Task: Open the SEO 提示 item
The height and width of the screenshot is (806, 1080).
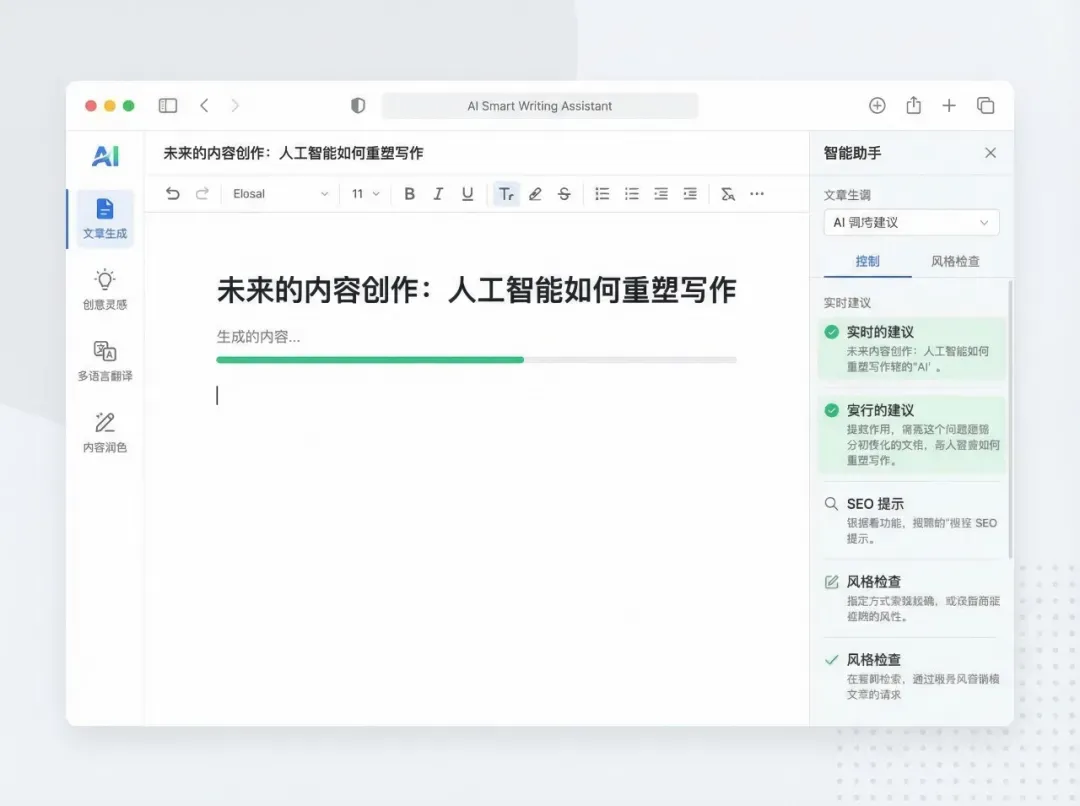Action: pos(911,520)
